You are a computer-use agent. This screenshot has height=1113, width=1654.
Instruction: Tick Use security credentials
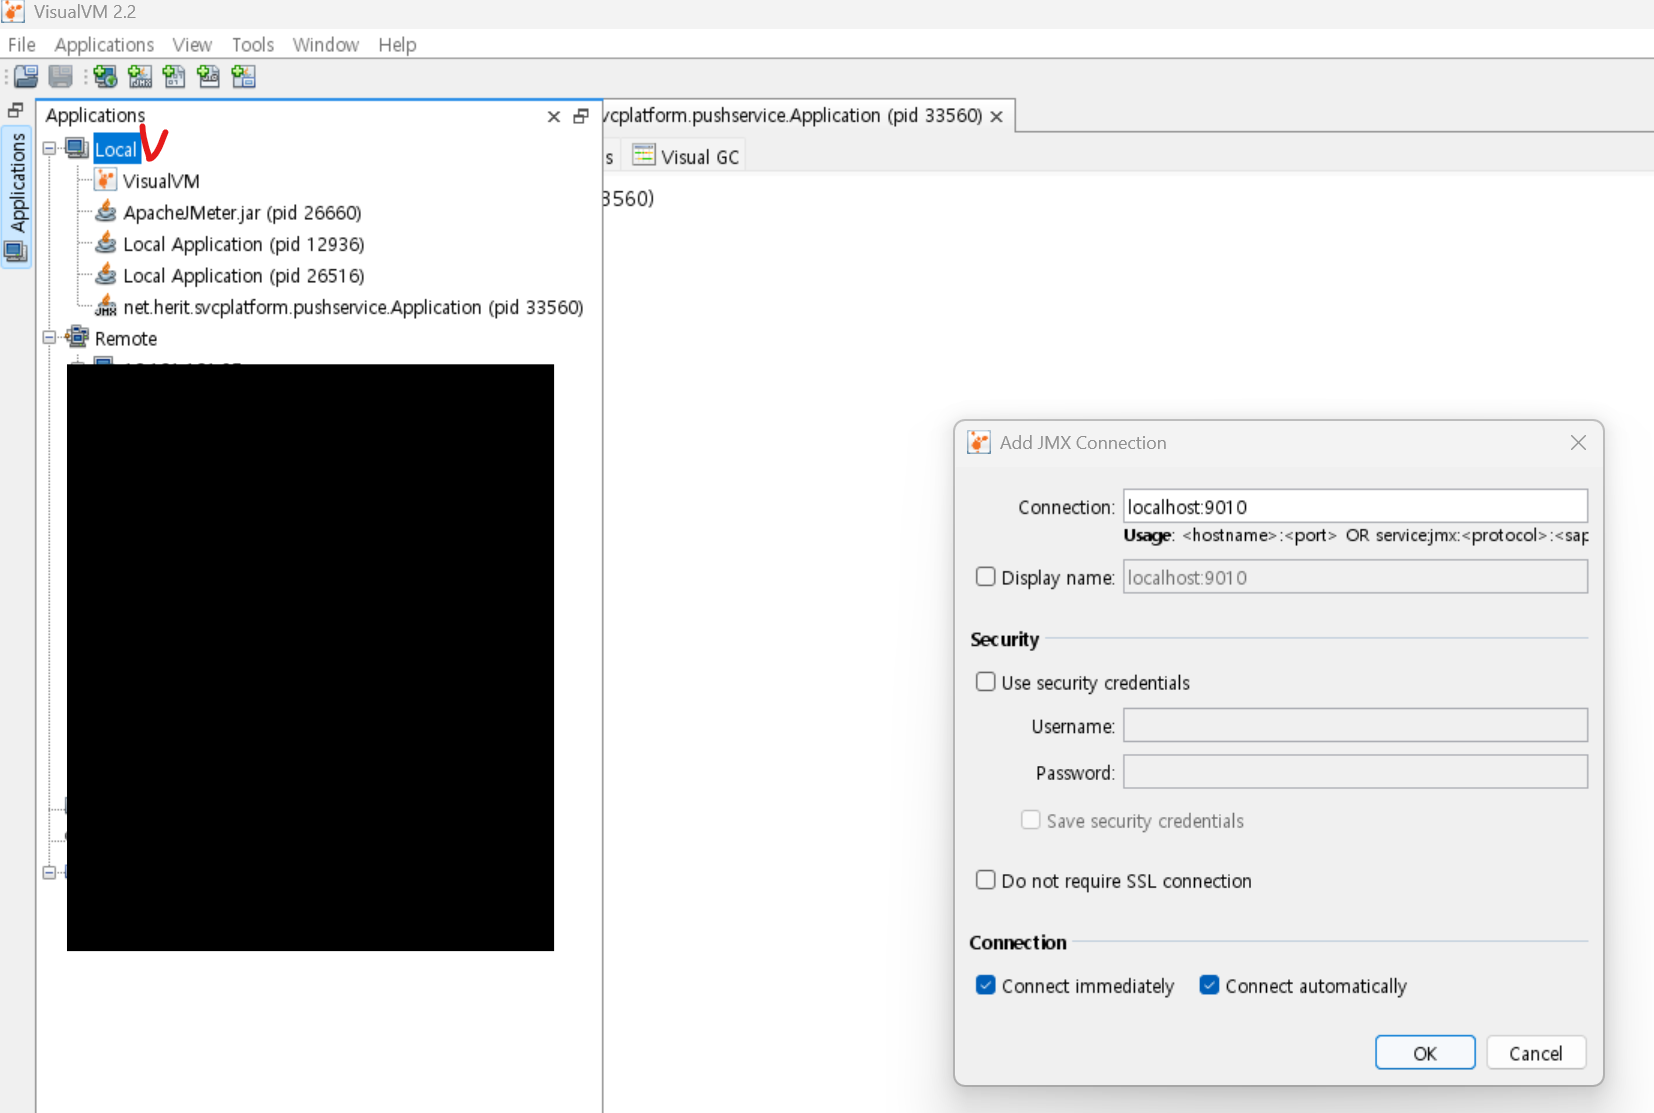[986, 682]
